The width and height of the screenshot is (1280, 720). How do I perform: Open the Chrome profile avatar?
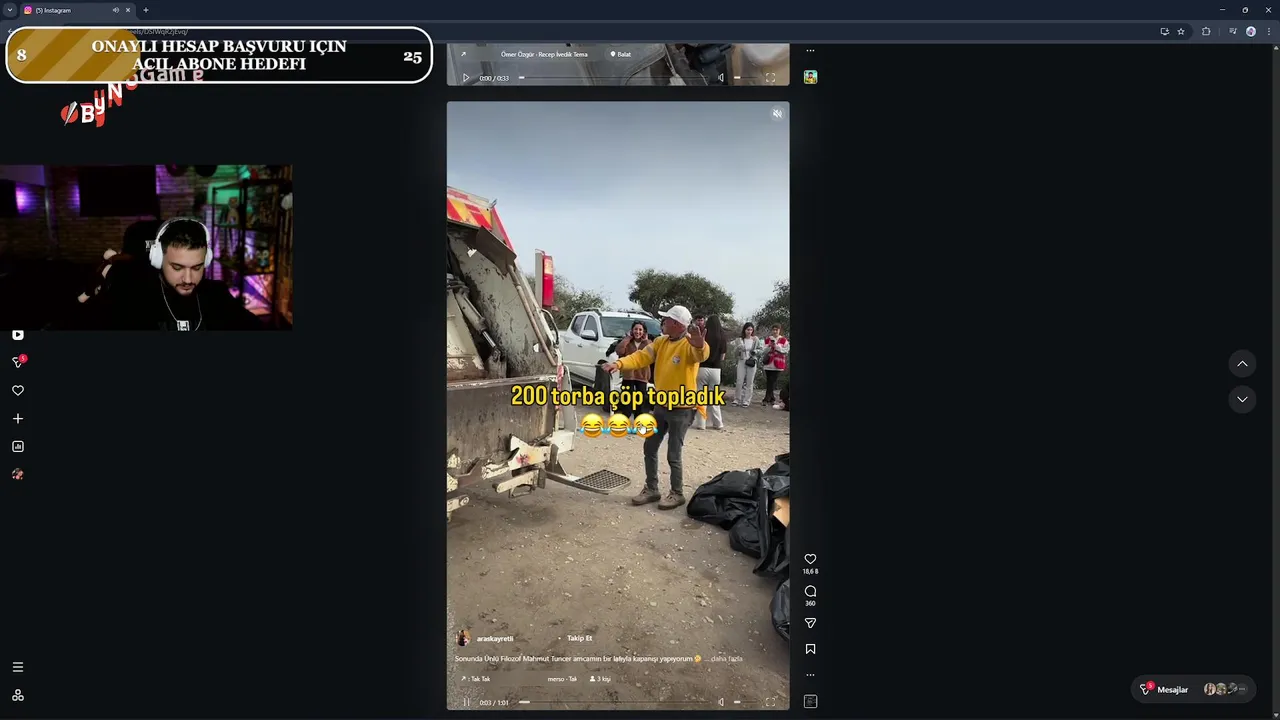pos(1251,31)
